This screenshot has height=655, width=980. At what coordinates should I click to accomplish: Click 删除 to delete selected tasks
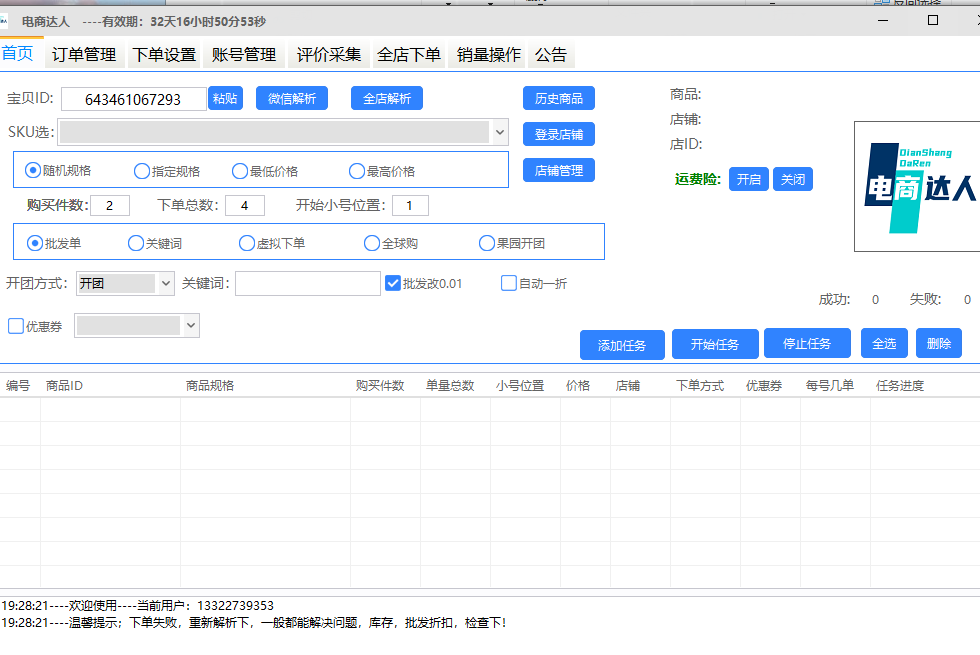[x=939, y=344]
